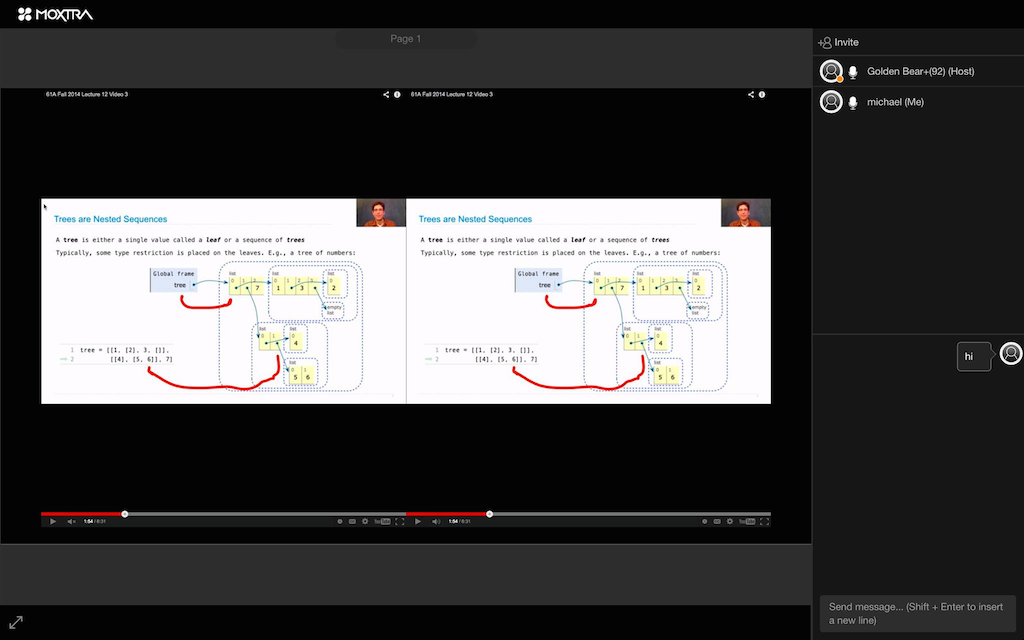Click share icon on right video
The height and width of the screenshot is (640, 1024).
click(751, 95)
